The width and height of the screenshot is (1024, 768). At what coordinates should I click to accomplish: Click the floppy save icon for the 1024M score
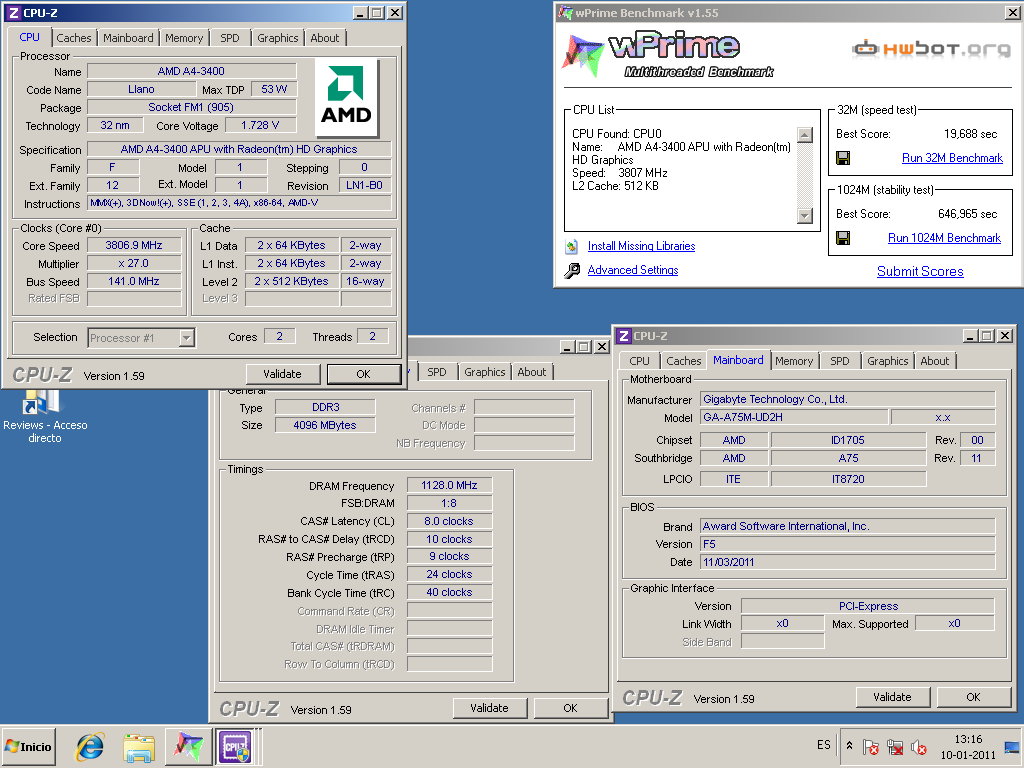[843, 238]
